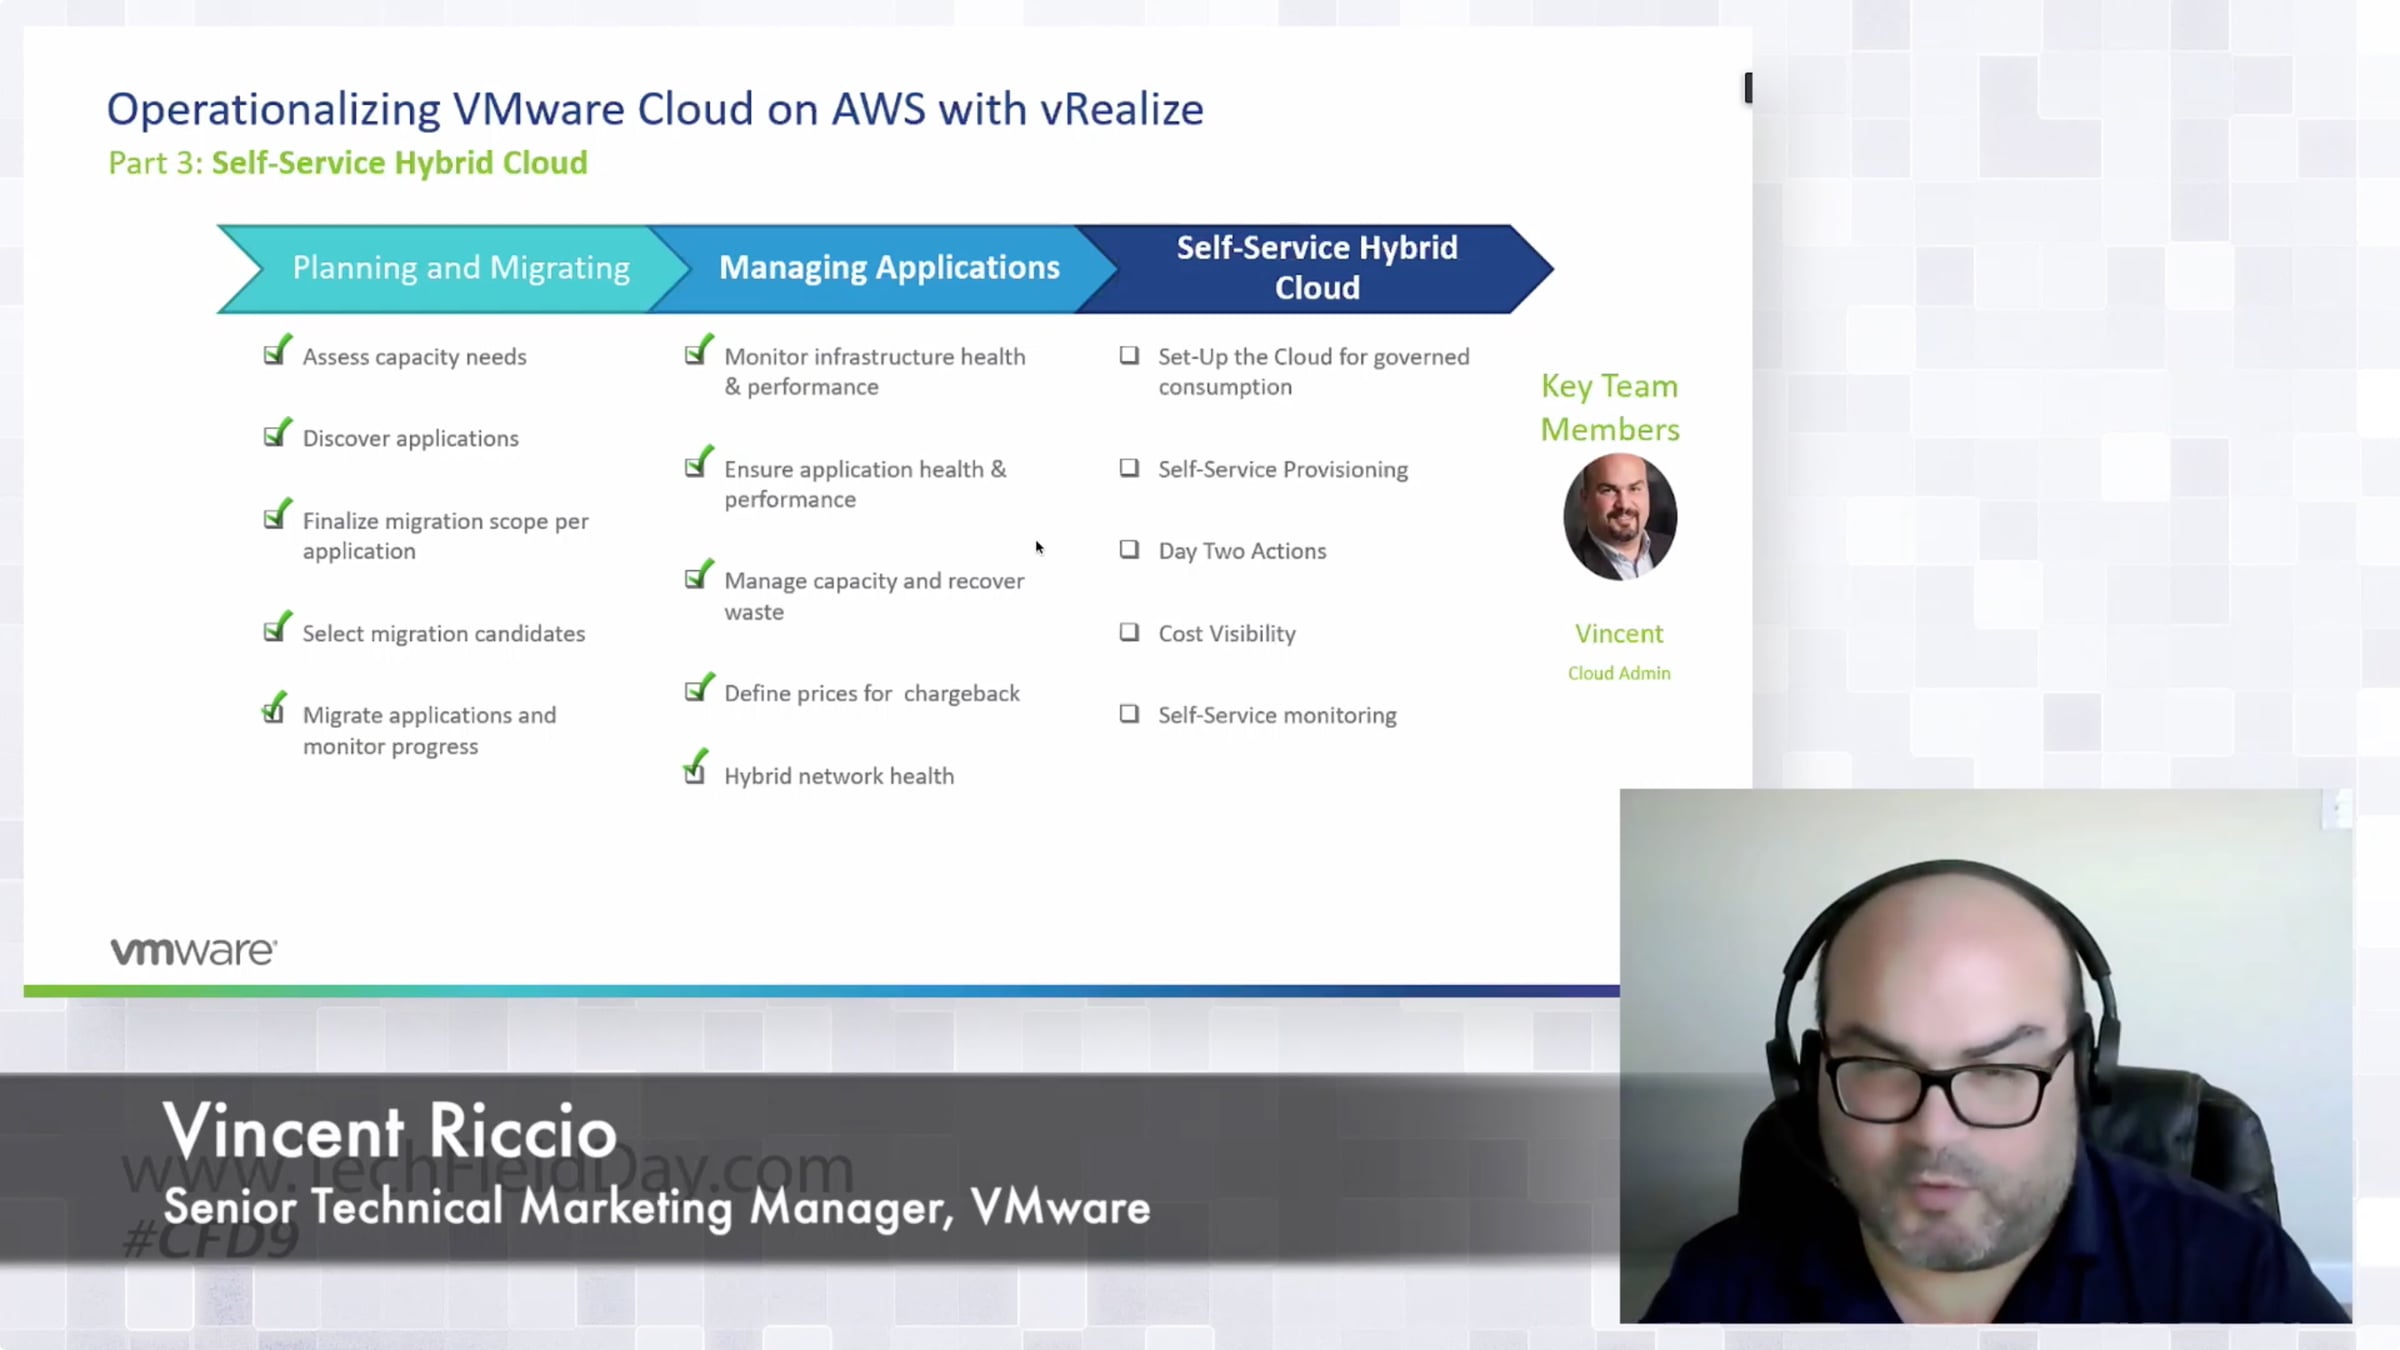Select the Self-Service Hybrid Cloud arrow

click(x=1316, y=268)
